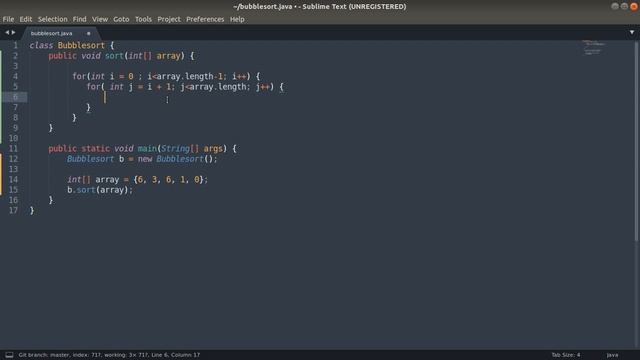Viewport: 640px width, 360px height.
Task: Click array values {6, 3, 6, 1, 0}
Action: (168, 180)
